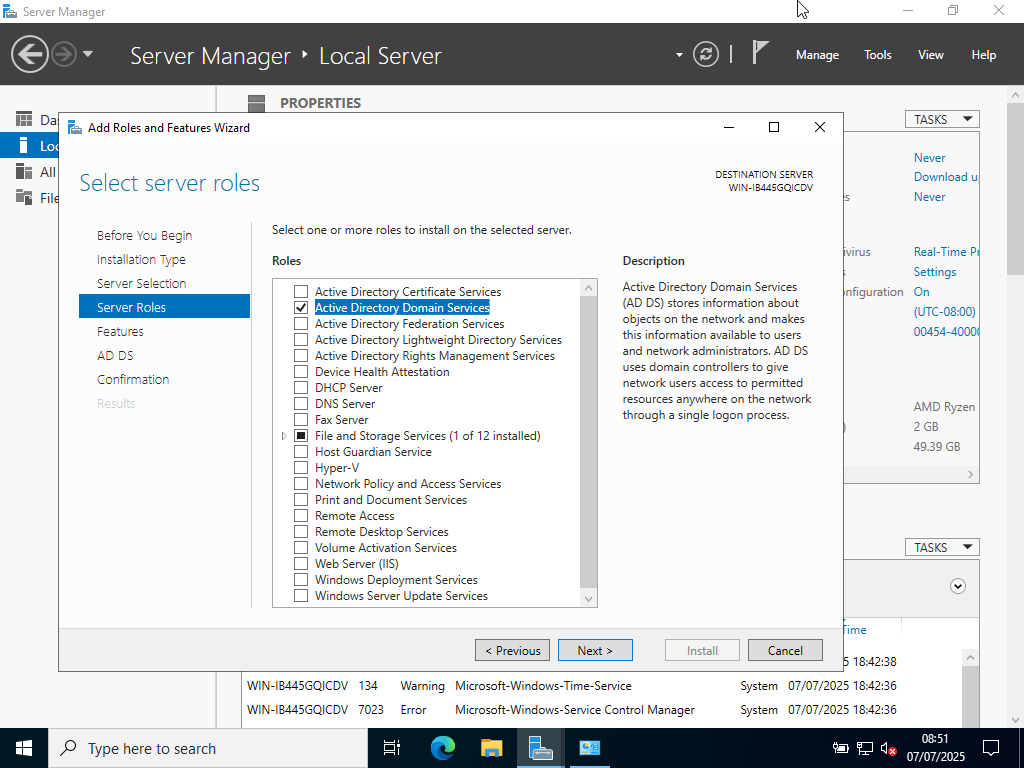Go to Features step in wizard

coord(120,331)
